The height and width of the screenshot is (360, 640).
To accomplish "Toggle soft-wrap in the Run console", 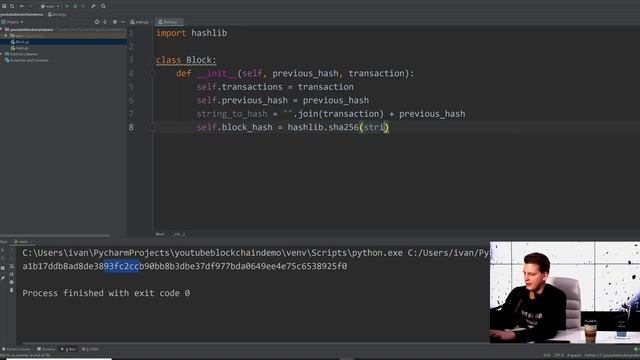I will point(11,266).
